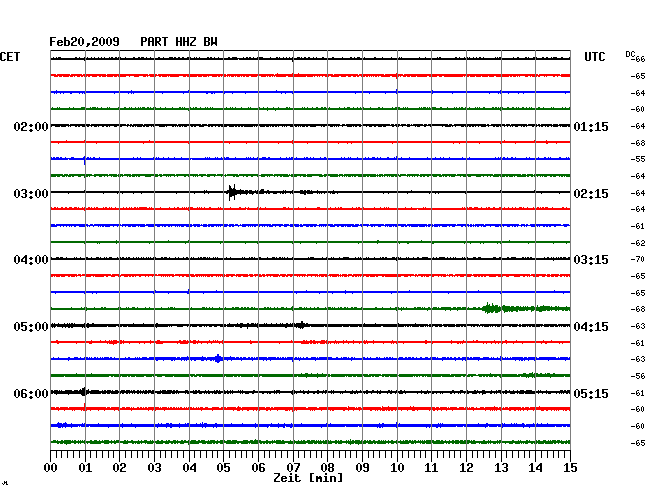Select the CET timezone label
The image size is (650, 494).
[10, 57]
